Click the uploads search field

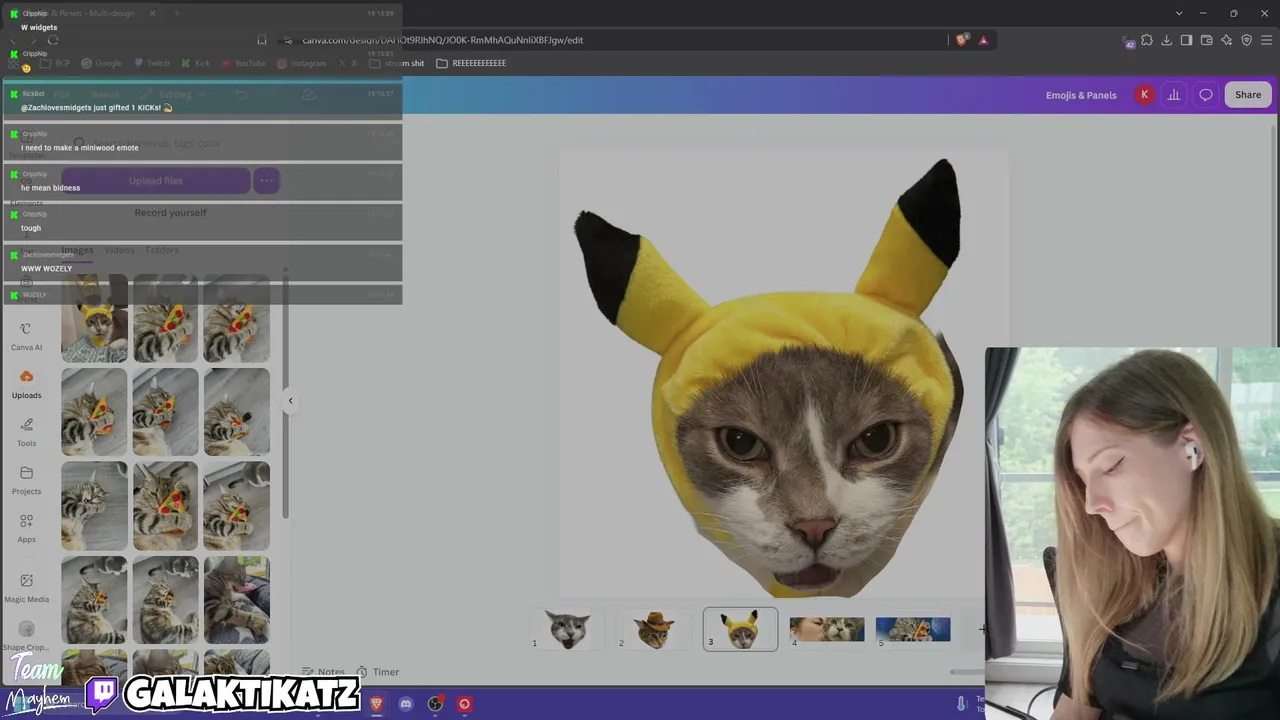tap(171, 143)
